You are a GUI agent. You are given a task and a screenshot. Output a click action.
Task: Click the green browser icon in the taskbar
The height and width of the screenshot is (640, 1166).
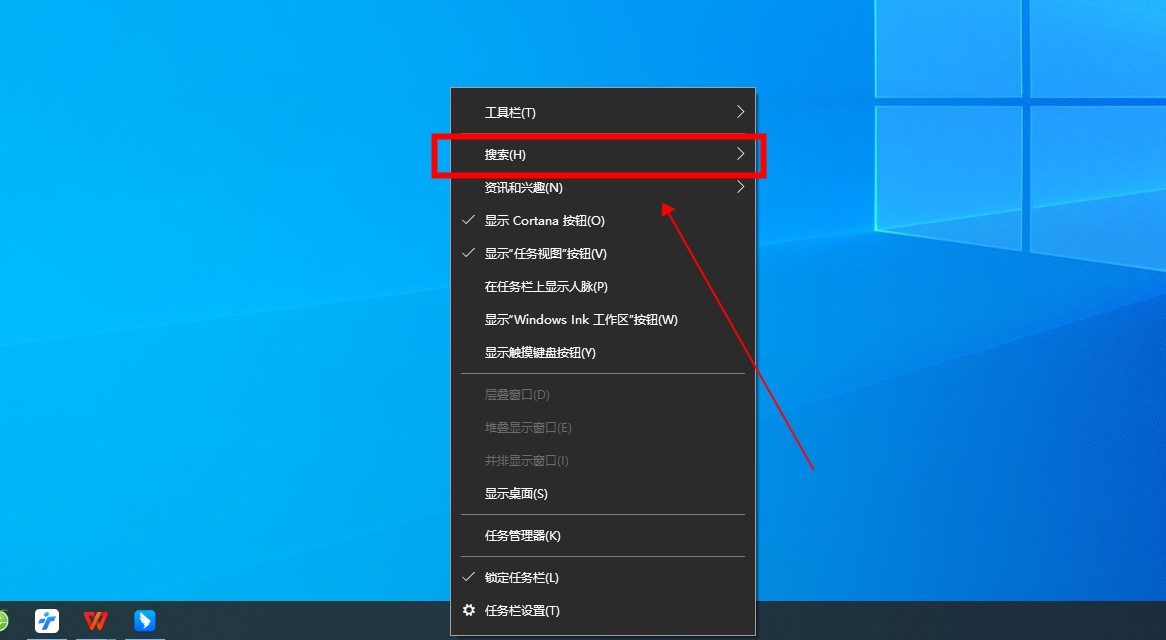pyautogui.click(x=5, y=622)
